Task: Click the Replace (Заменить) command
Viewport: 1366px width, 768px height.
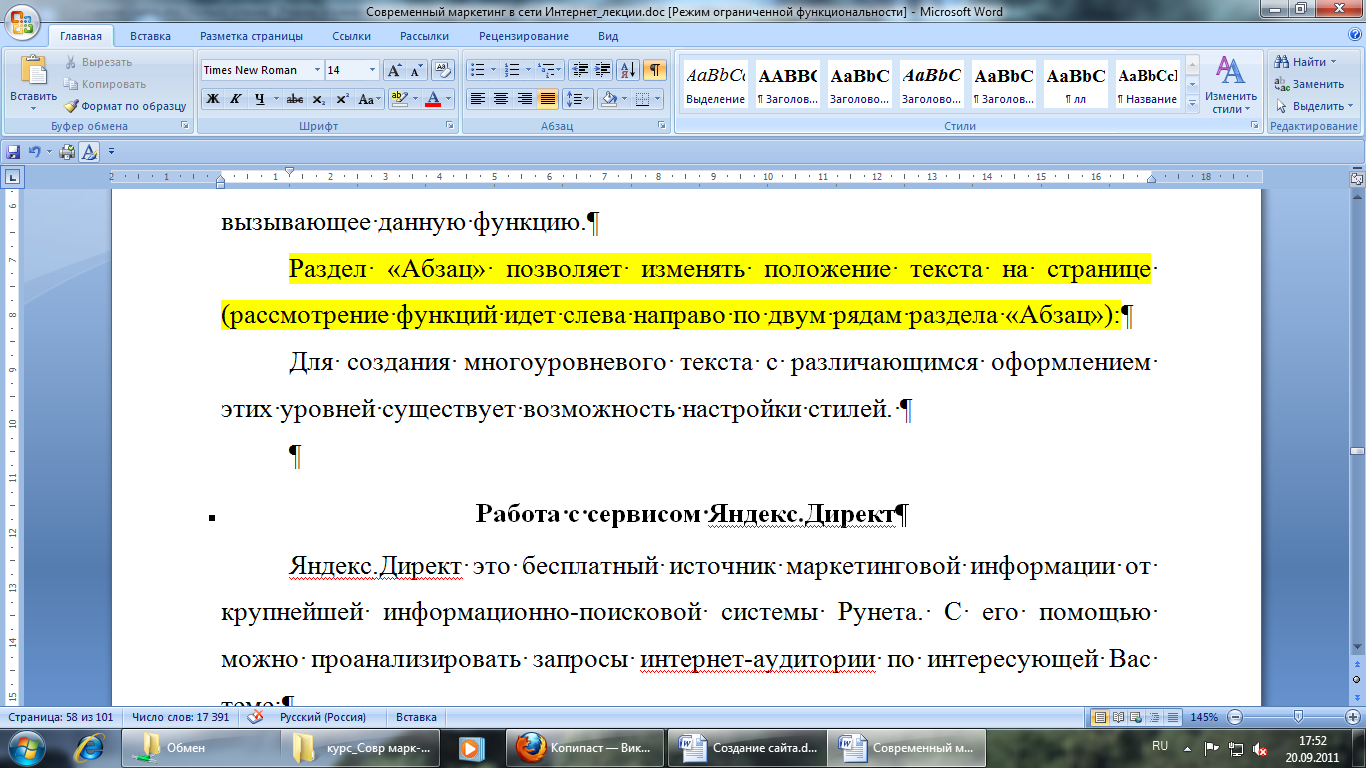Action: [1309, 84]
